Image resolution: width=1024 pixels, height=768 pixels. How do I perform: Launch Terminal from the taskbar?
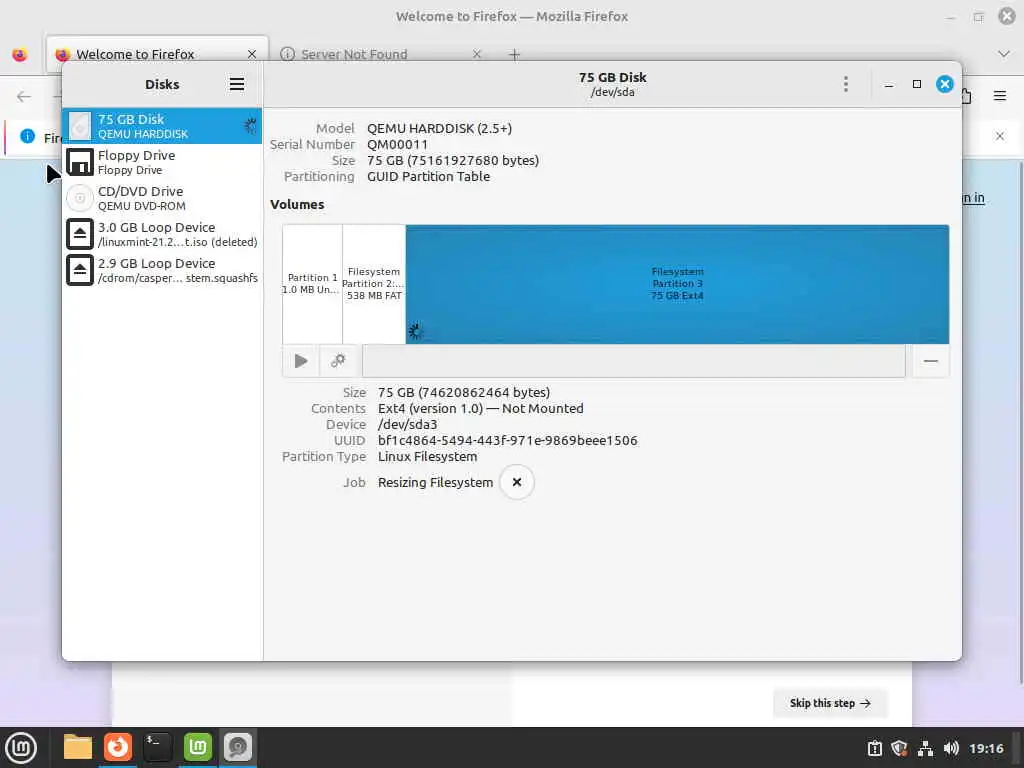point(157,747)
